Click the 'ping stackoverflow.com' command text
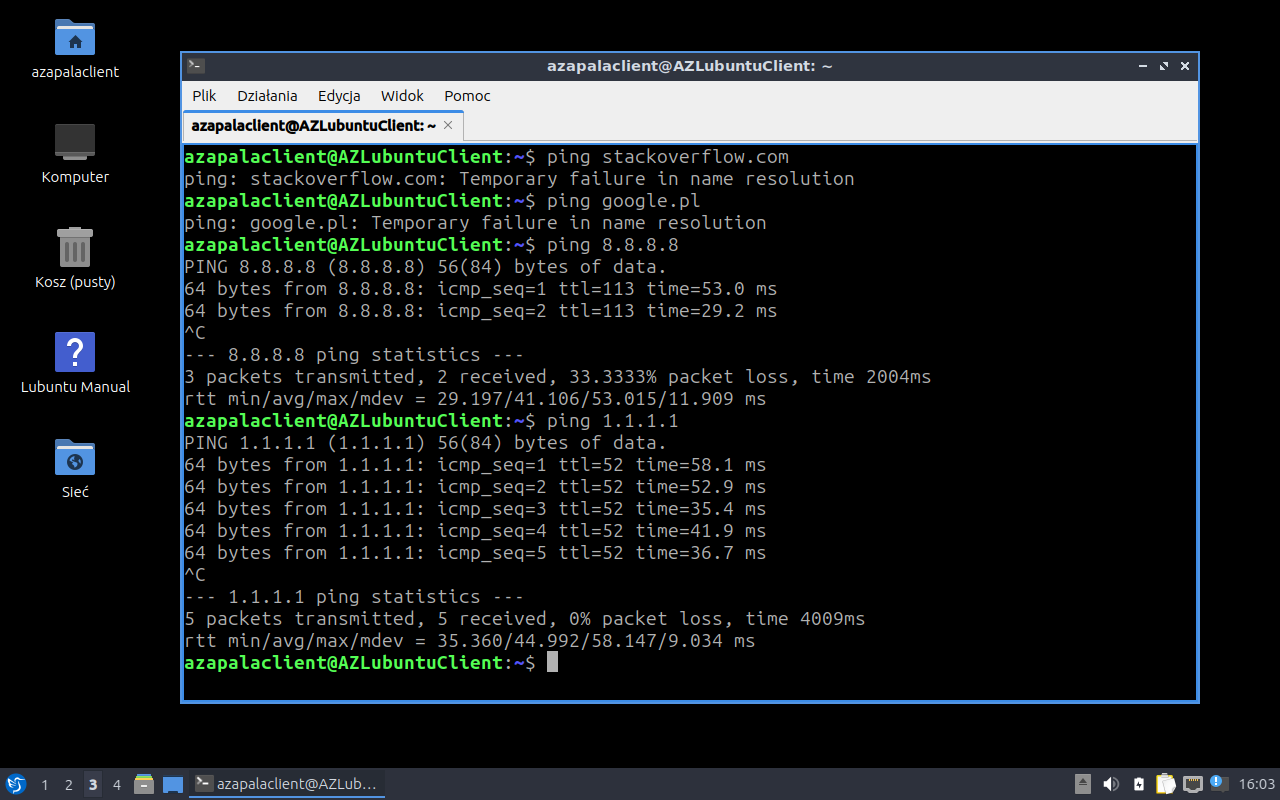 point(668,157)
